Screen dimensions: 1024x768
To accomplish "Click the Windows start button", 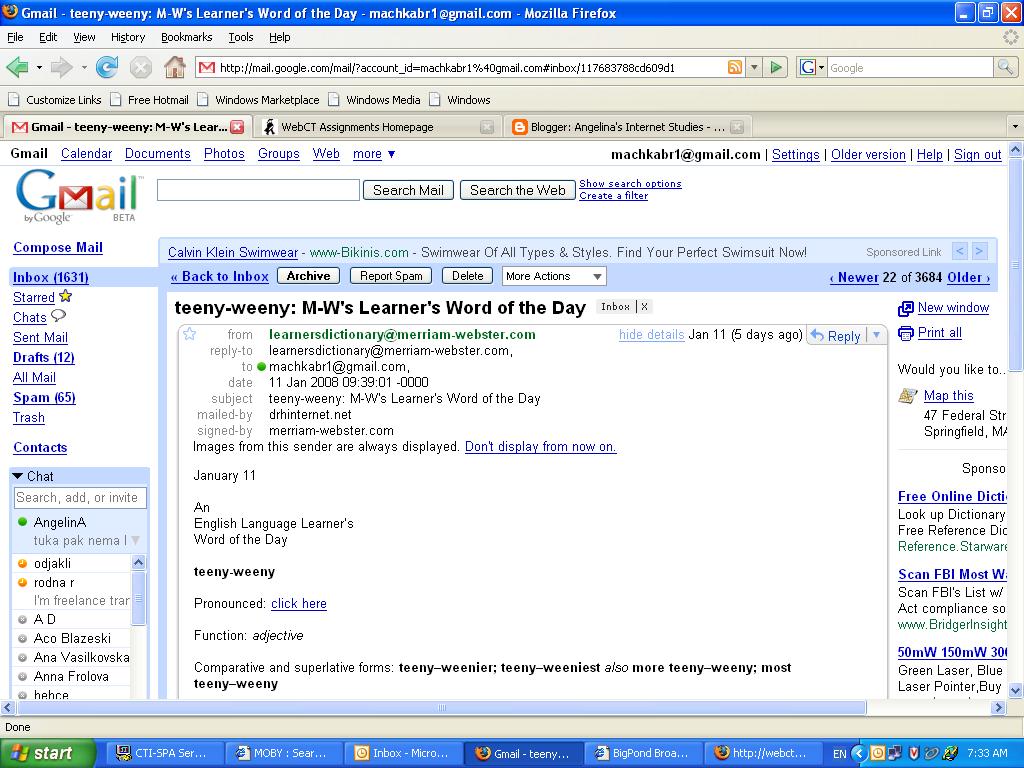I will coord(48,753).
